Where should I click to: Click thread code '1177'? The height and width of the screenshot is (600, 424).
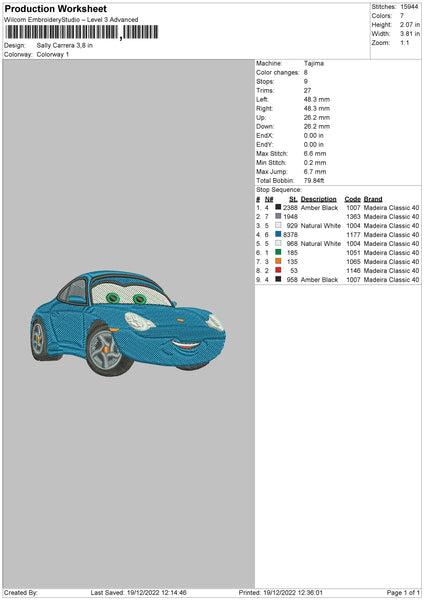point(353,235)
